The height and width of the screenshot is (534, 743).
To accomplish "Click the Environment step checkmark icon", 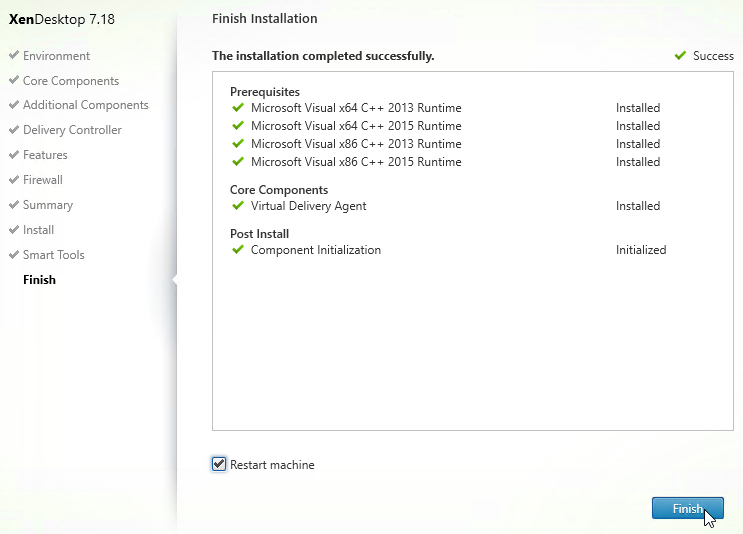I will [x=14, y=55].
